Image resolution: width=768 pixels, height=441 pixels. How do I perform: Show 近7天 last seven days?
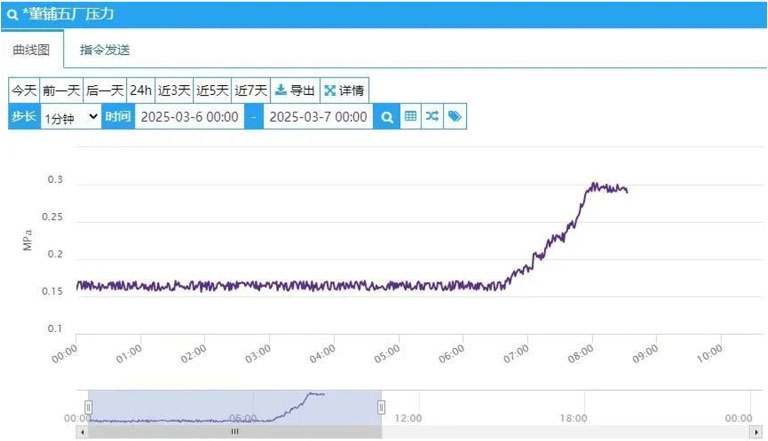(251, 90)
